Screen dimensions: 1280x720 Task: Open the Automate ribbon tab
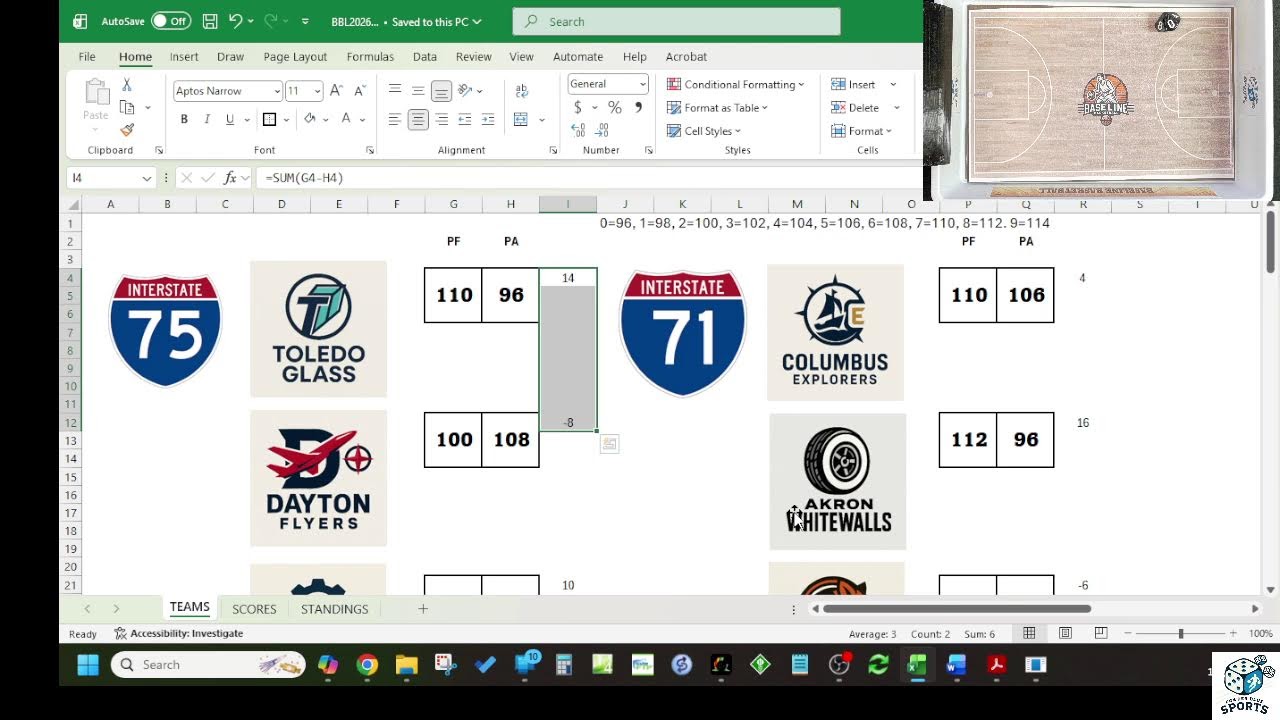click(578, 57)
